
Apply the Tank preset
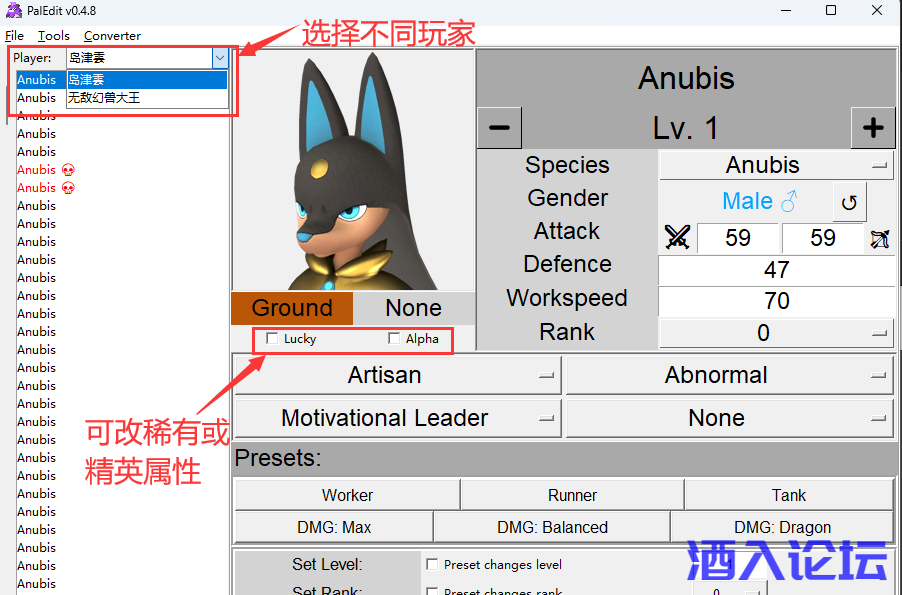pos(789,495)
